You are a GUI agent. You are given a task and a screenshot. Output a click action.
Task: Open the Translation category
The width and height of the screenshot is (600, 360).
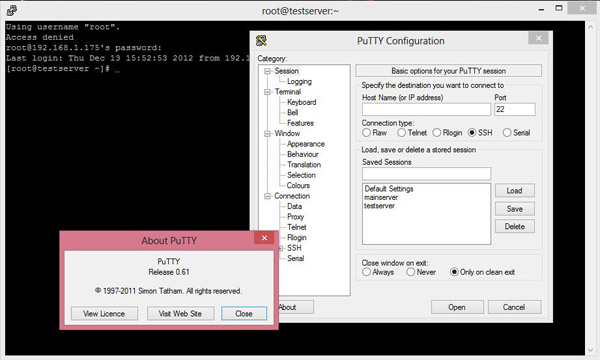pos(304,165)
